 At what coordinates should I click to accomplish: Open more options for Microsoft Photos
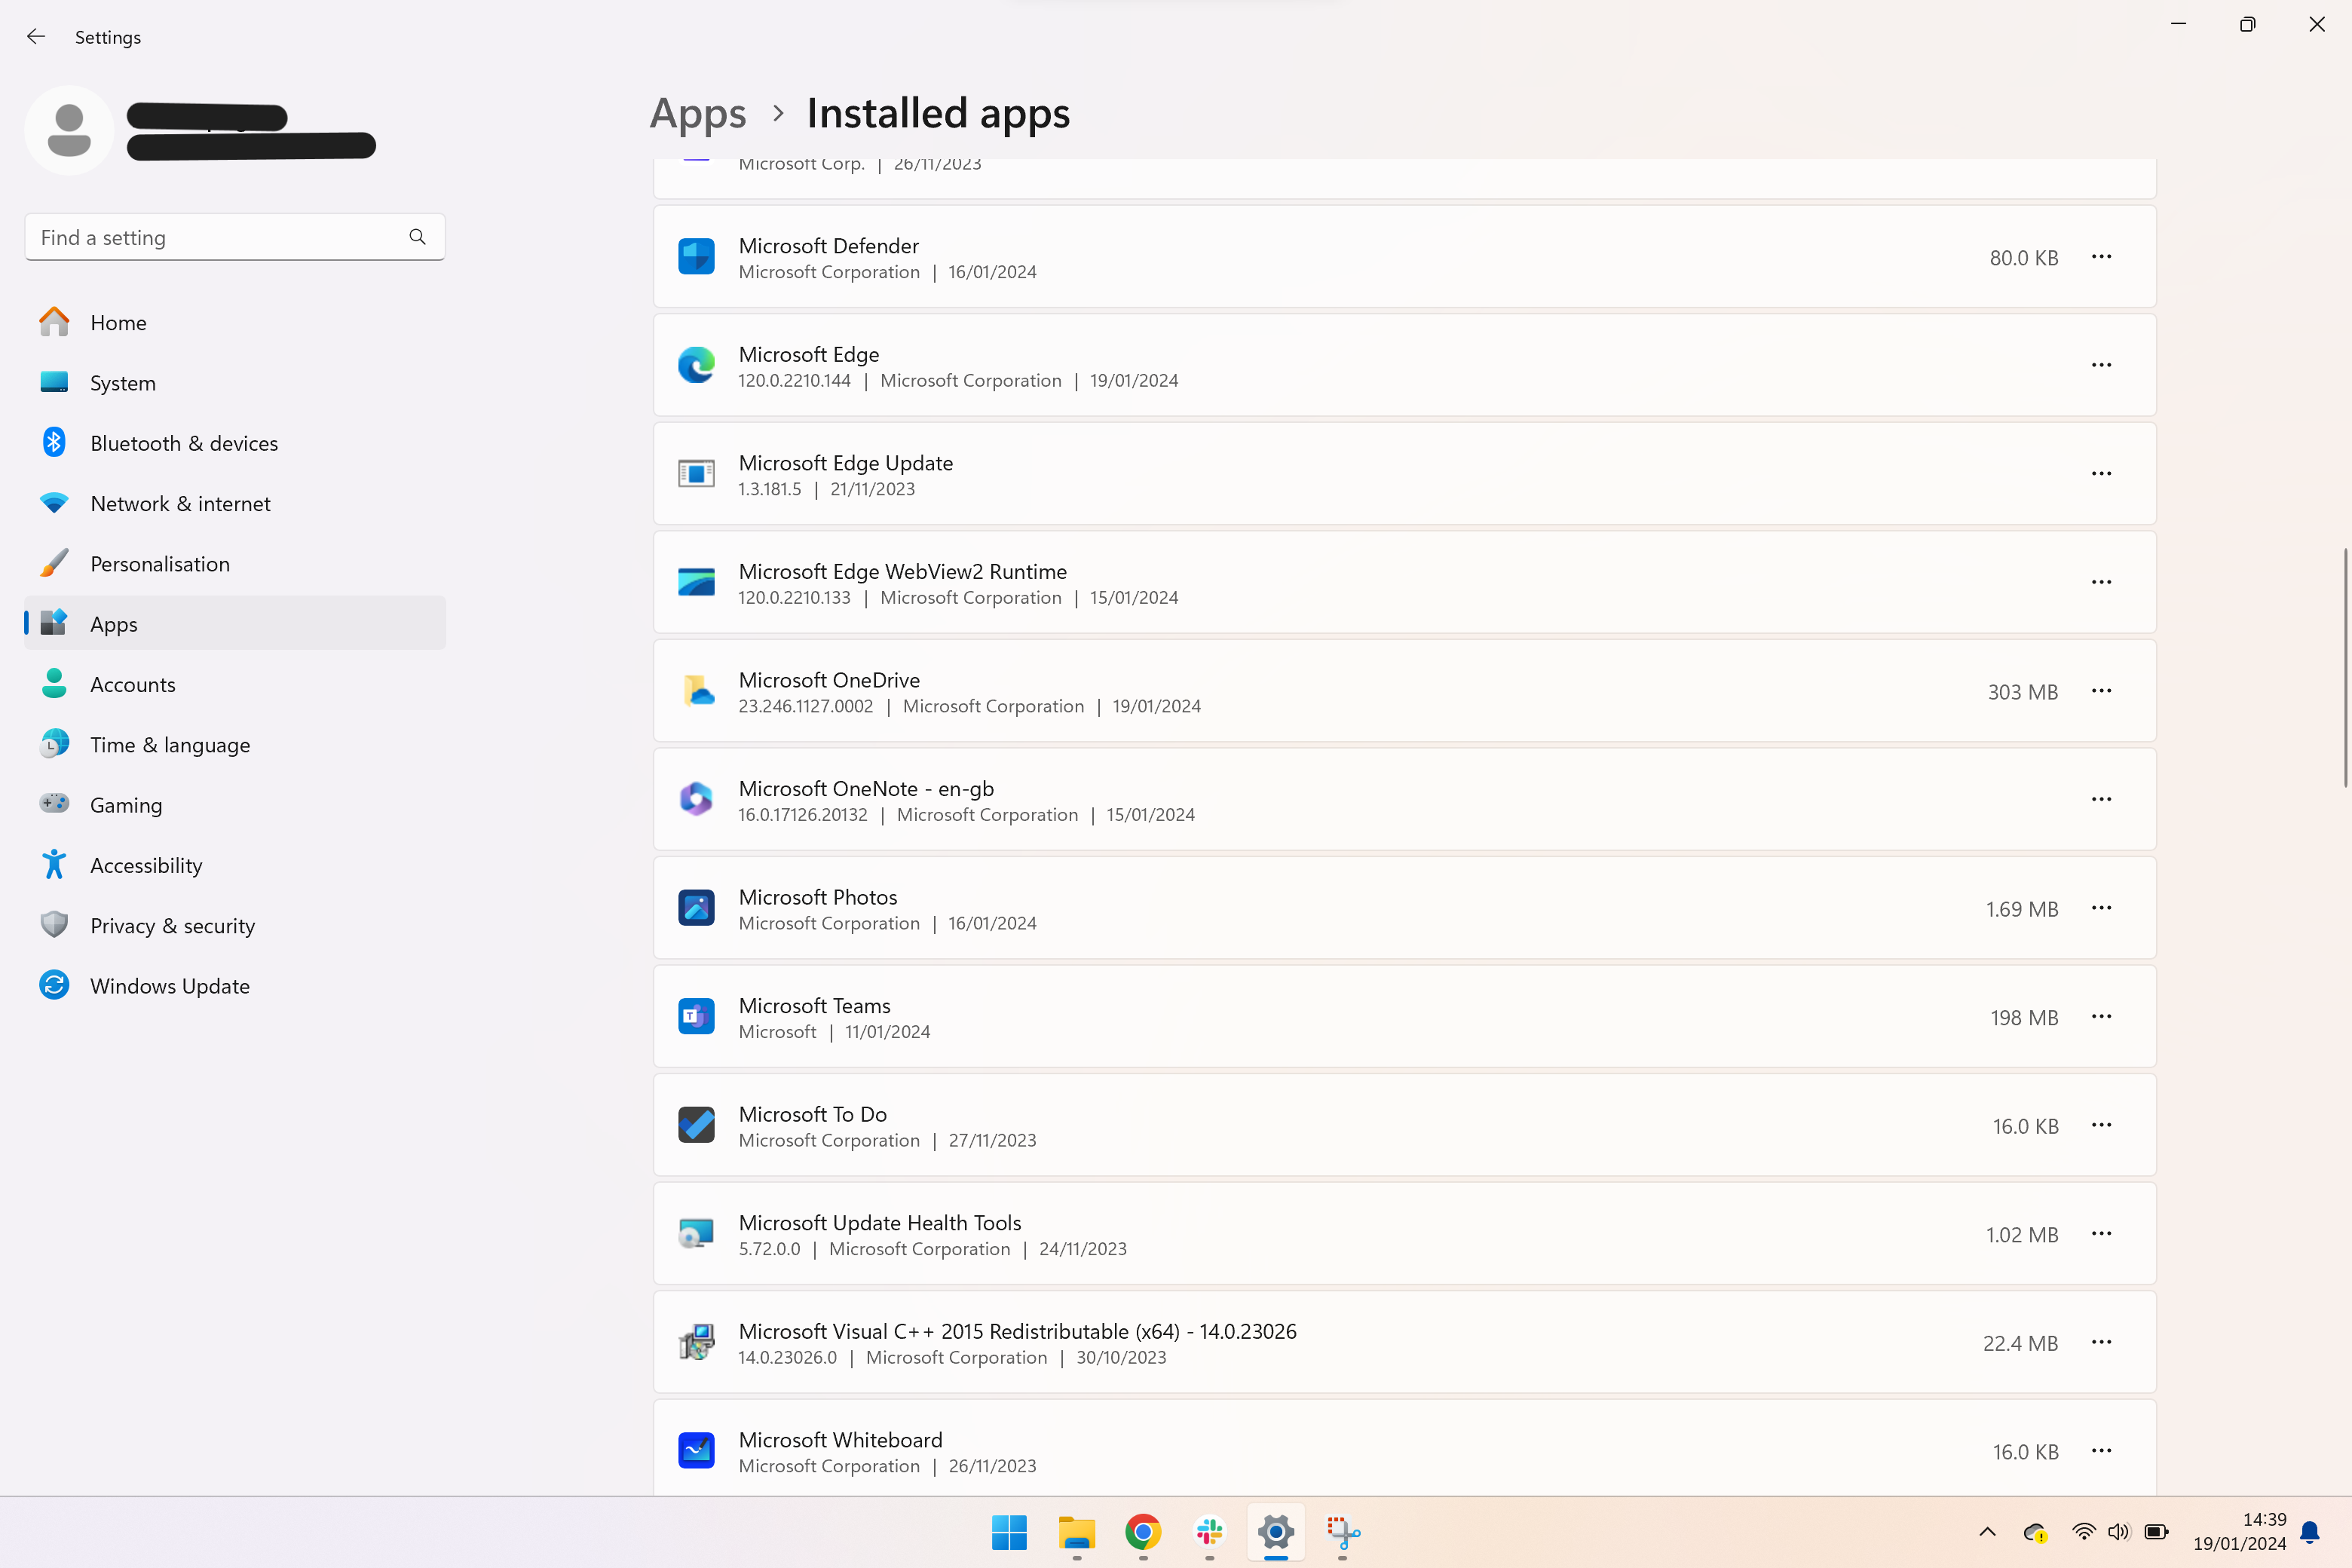[x=2101, y=908]
